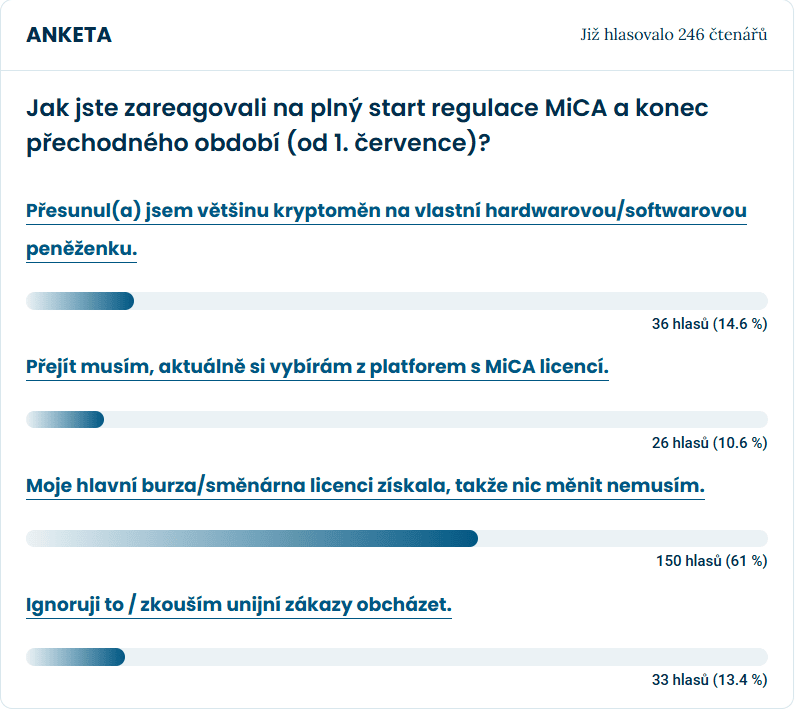Click the '26 hlasů (10.6 %)' label
Viewport: 798px width, 710px height.
pyautogui.click(x=709, y=443)
